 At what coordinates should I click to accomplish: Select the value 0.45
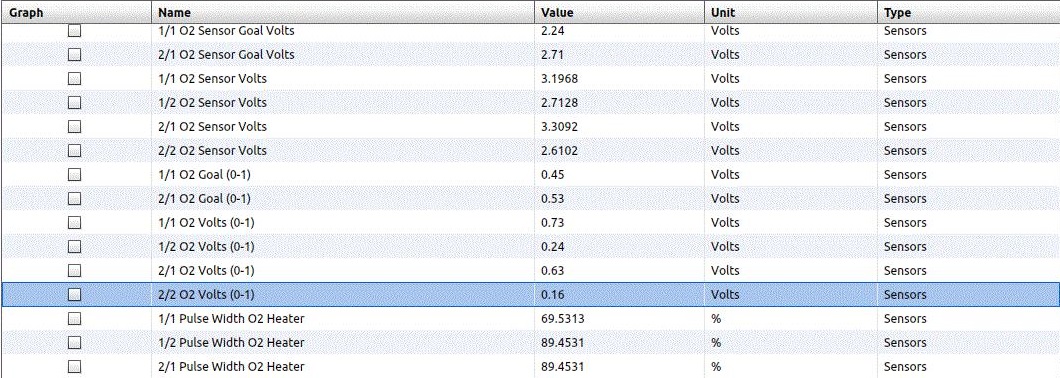(552, 175)
